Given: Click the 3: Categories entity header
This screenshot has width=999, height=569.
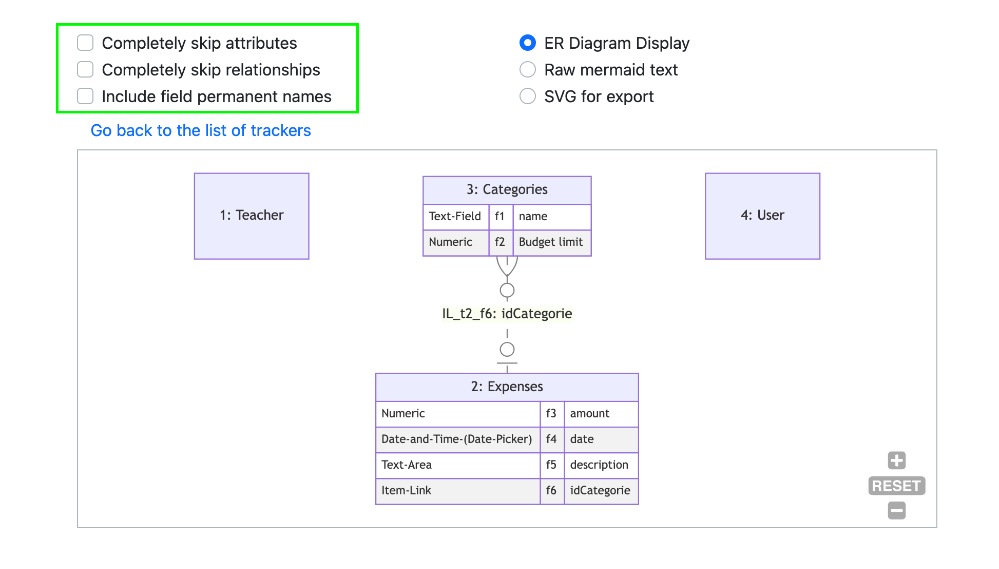Looking at the screenshot, I should tap(507, 190).
